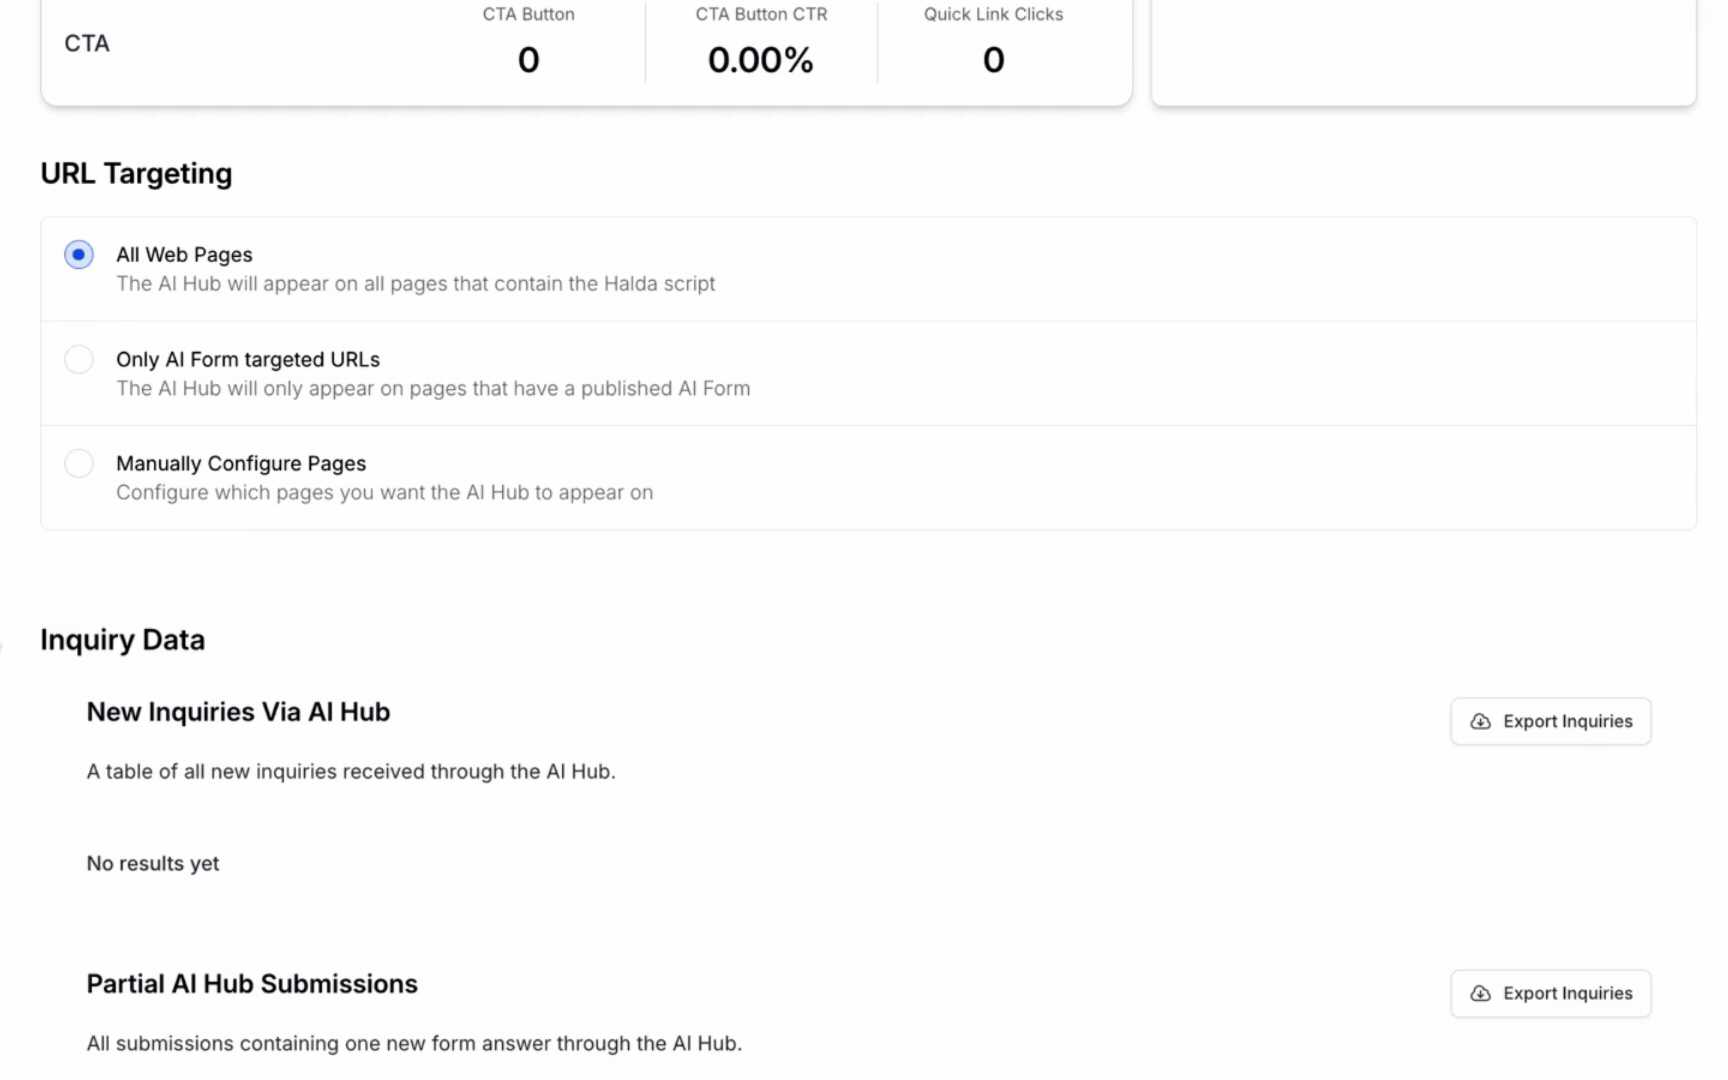Click the 'No results yet' message

(x=153, y=864)
